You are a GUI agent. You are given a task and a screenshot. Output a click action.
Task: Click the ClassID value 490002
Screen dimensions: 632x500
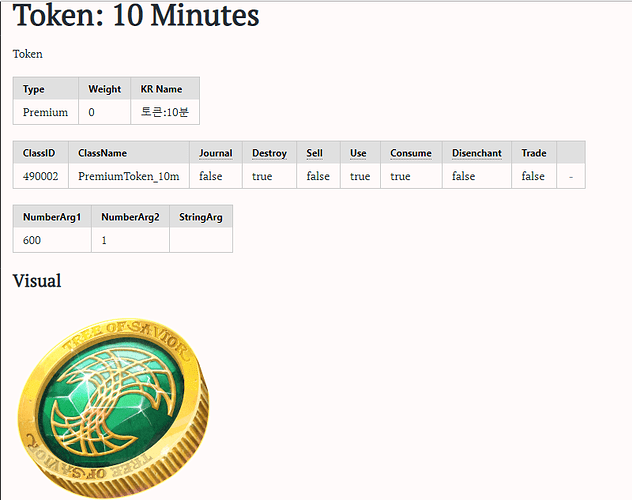point(40,176)
